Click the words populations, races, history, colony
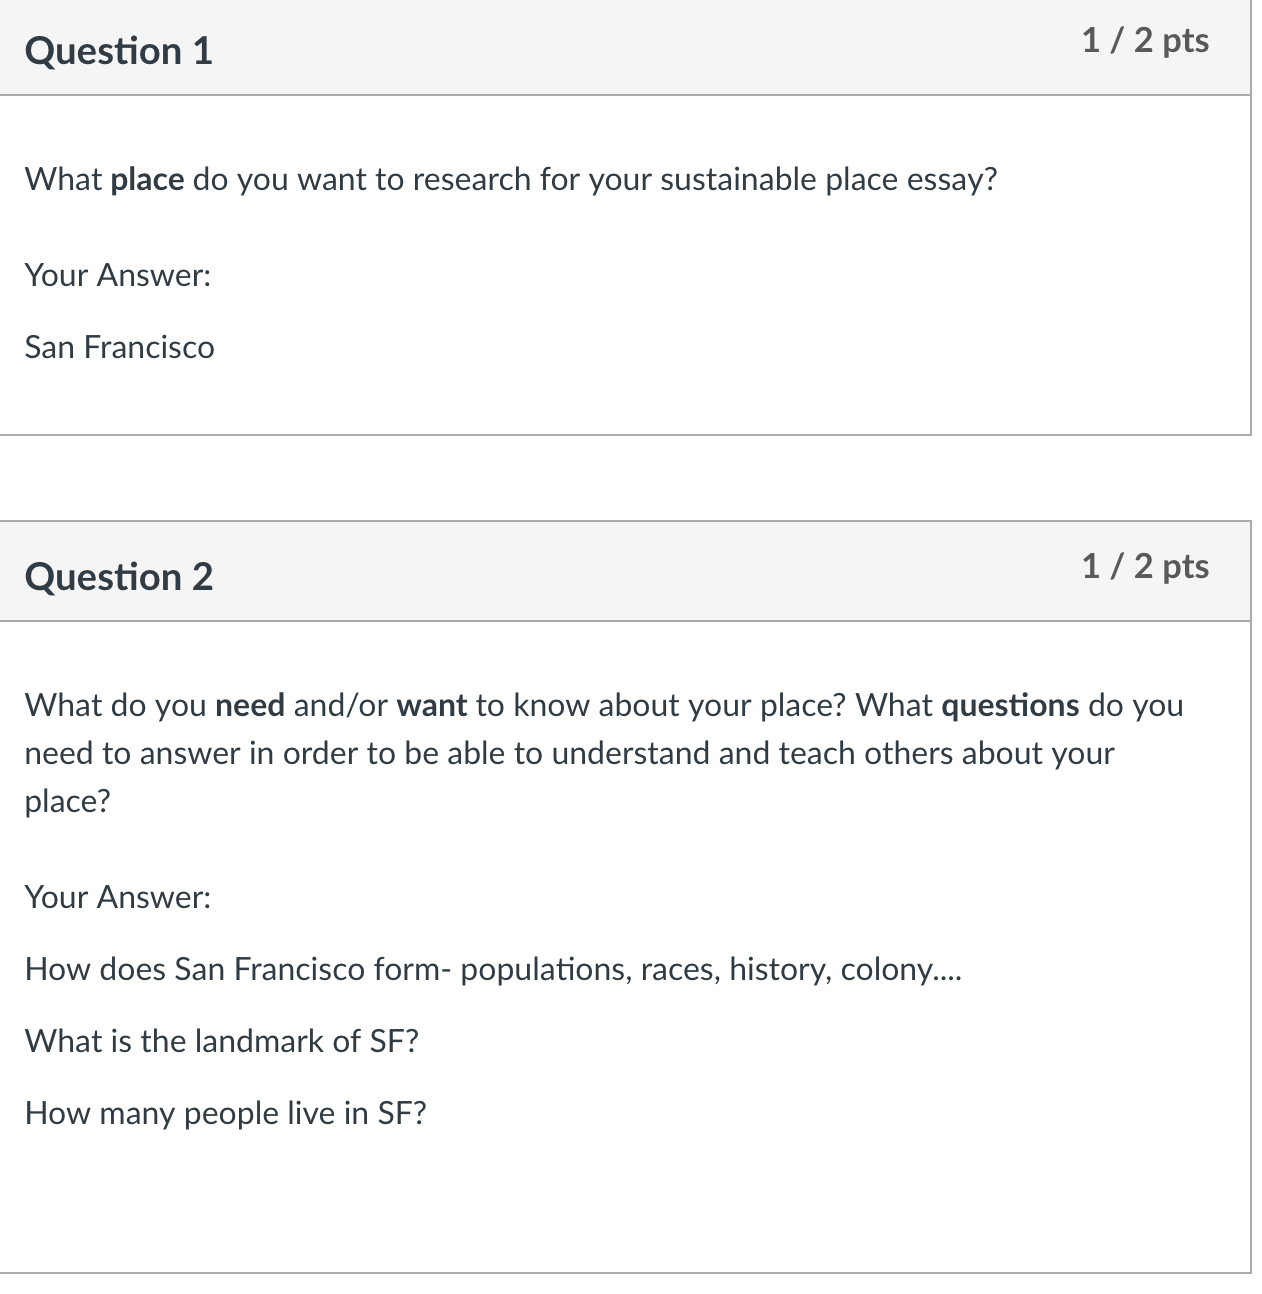1262x1294 pixels. 711,970
